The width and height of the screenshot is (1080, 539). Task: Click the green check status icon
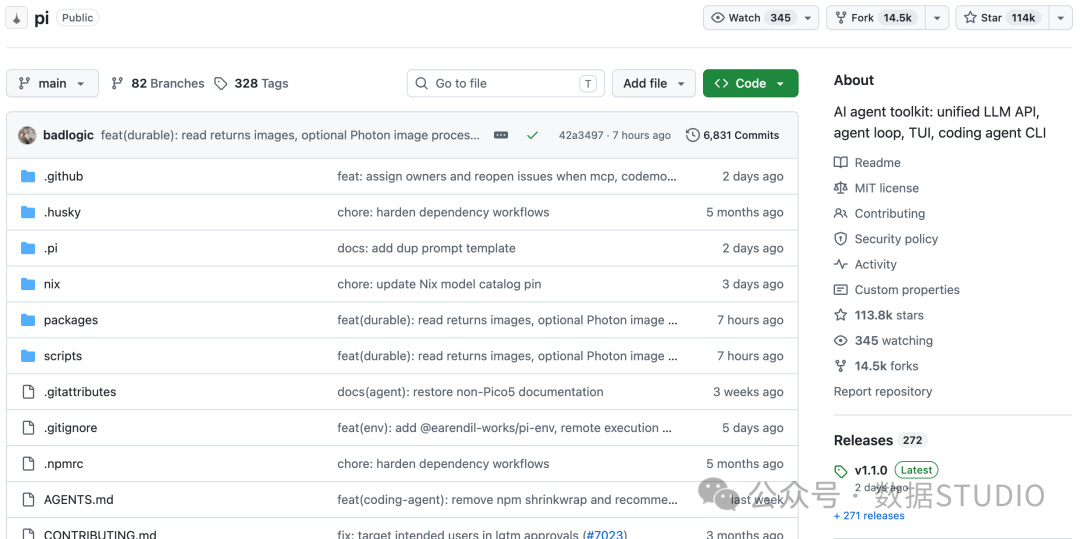(532, 136)
